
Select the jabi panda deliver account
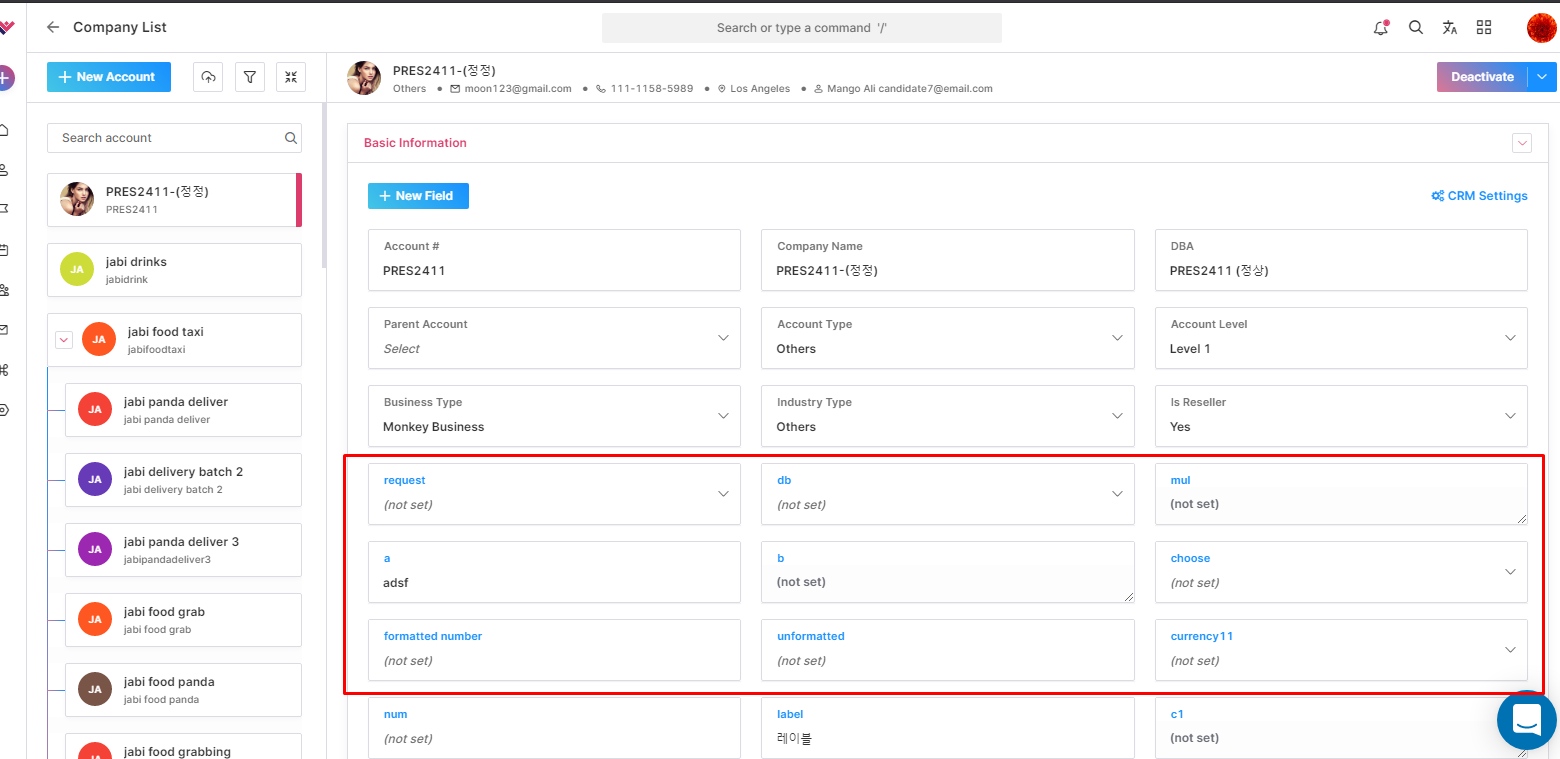point(183,410)
